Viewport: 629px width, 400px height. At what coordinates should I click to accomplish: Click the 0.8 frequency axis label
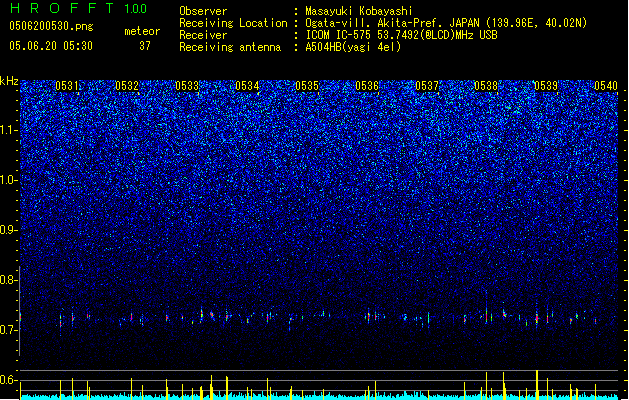click(x=8, y=280)
